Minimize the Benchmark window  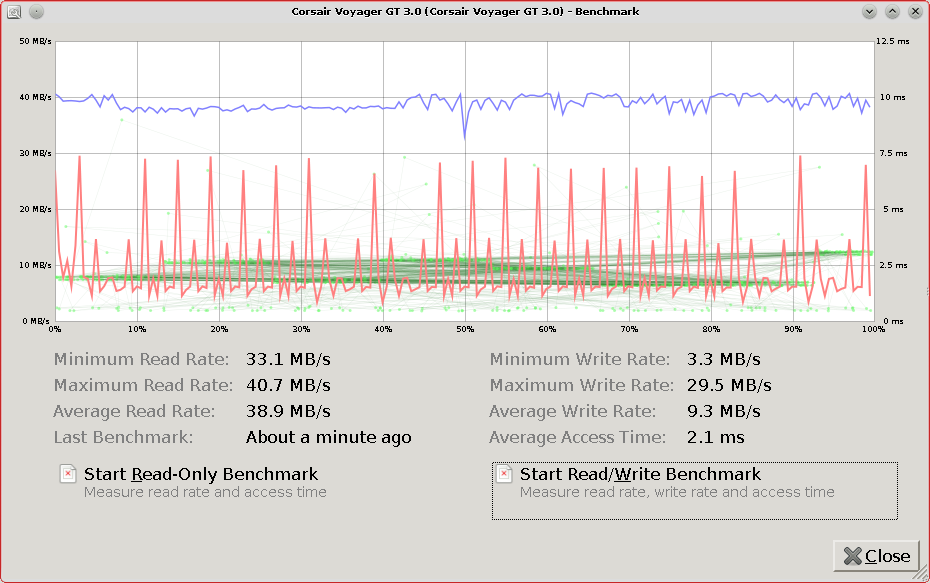click(x=870, y=11)
